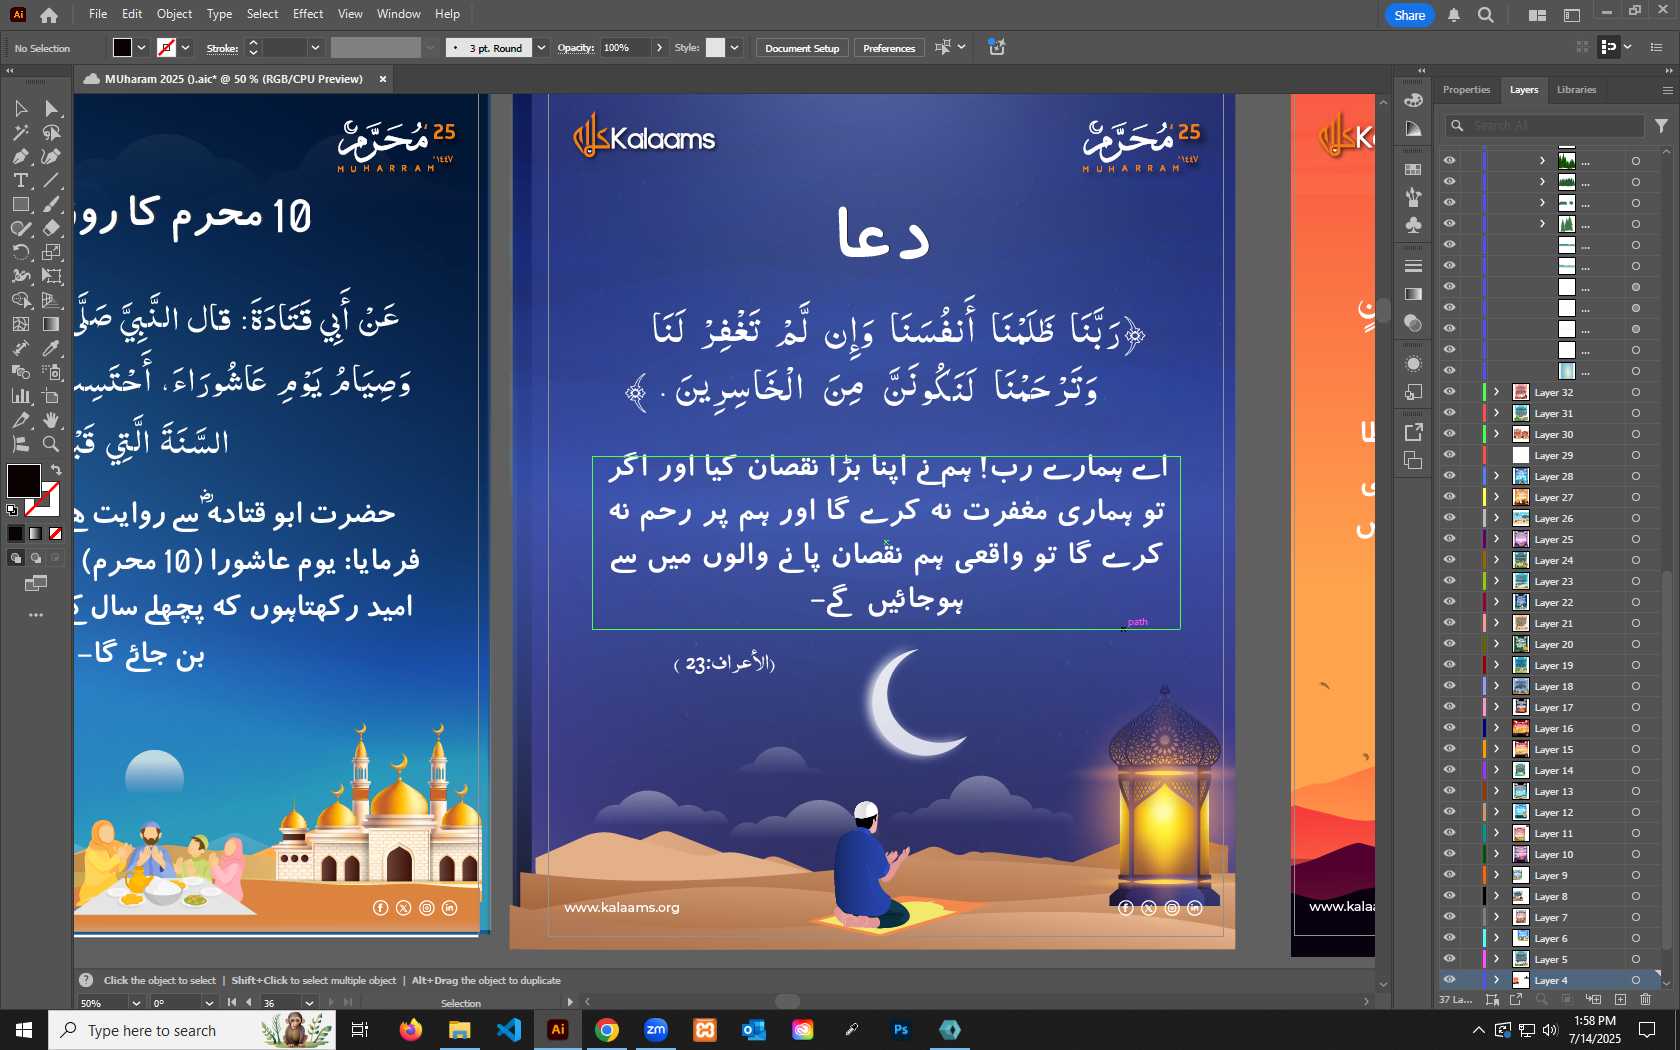Hide Layer 24
The width and height of the screenshot is (1680, 1050).
pos(1449,560)
